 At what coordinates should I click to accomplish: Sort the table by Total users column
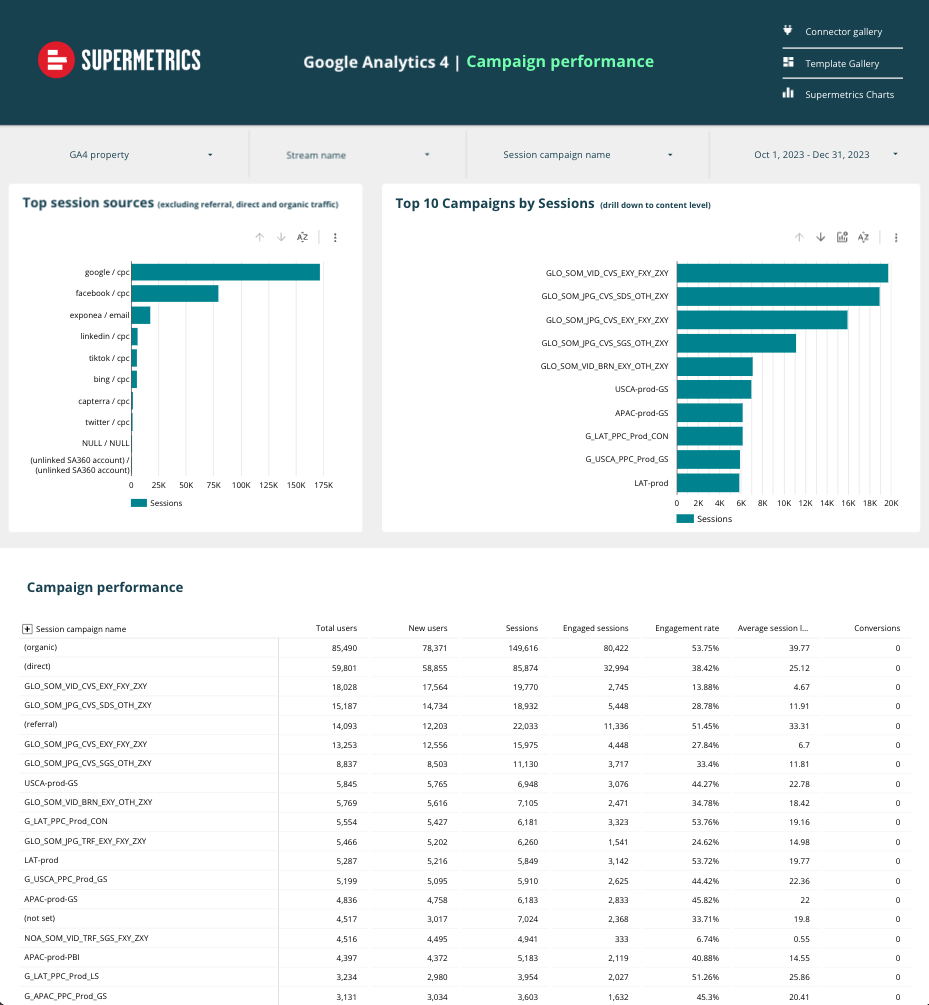336,628
